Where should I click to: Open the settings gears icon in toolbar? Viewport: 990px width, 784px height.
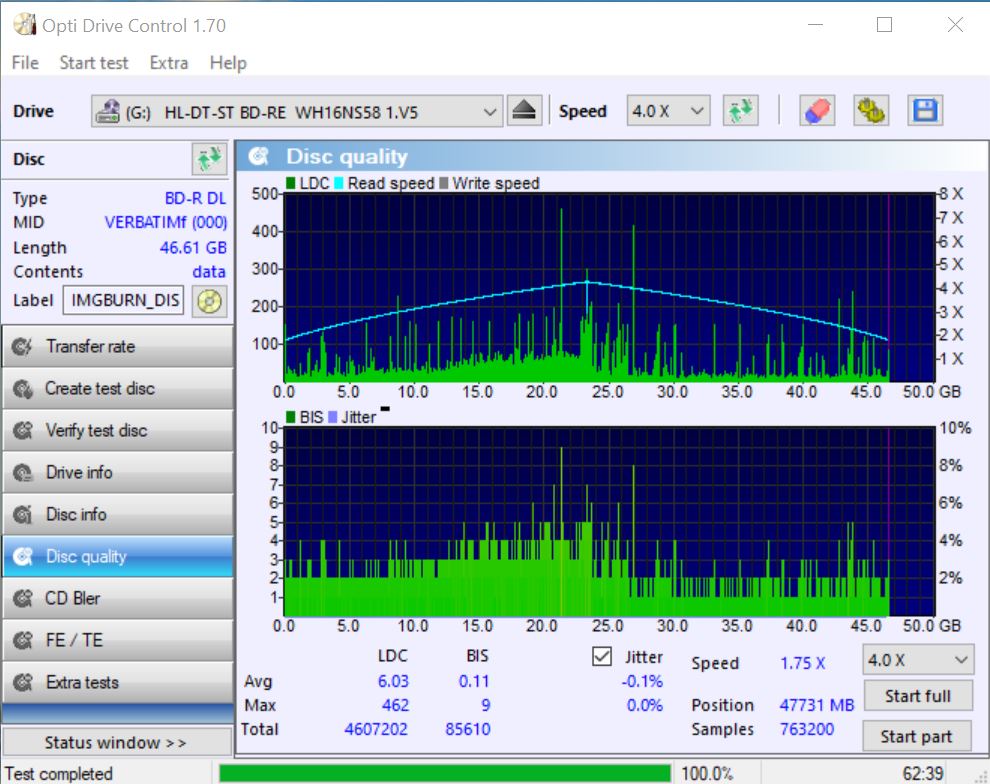871,111
